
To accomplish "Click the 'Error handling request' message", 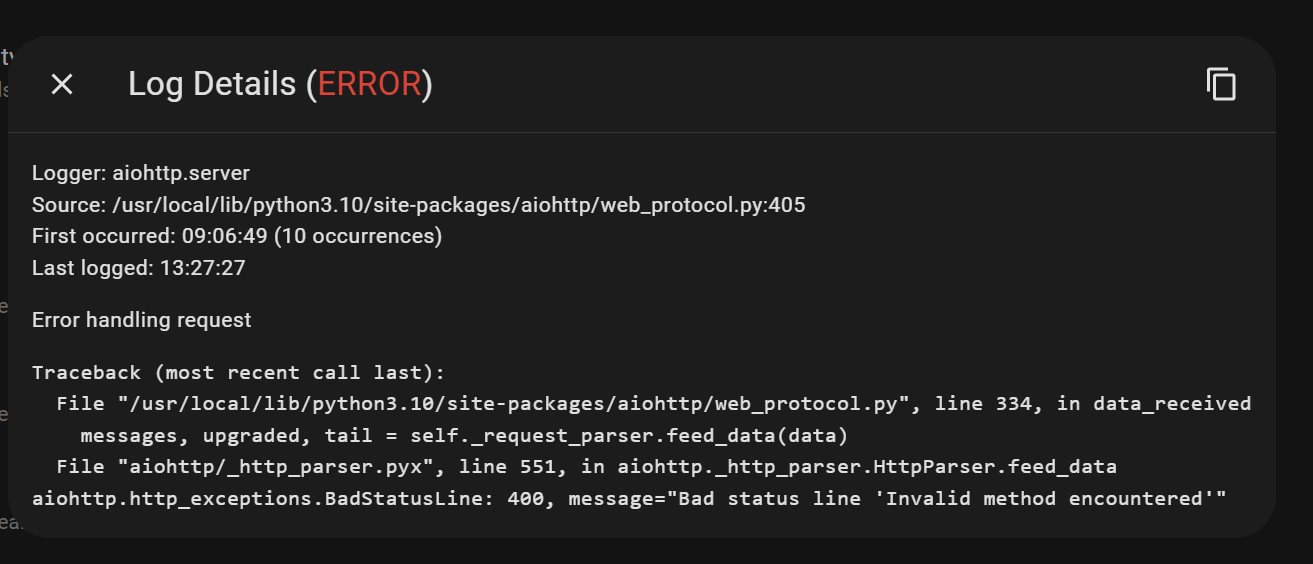I will [x=142, y=320].
